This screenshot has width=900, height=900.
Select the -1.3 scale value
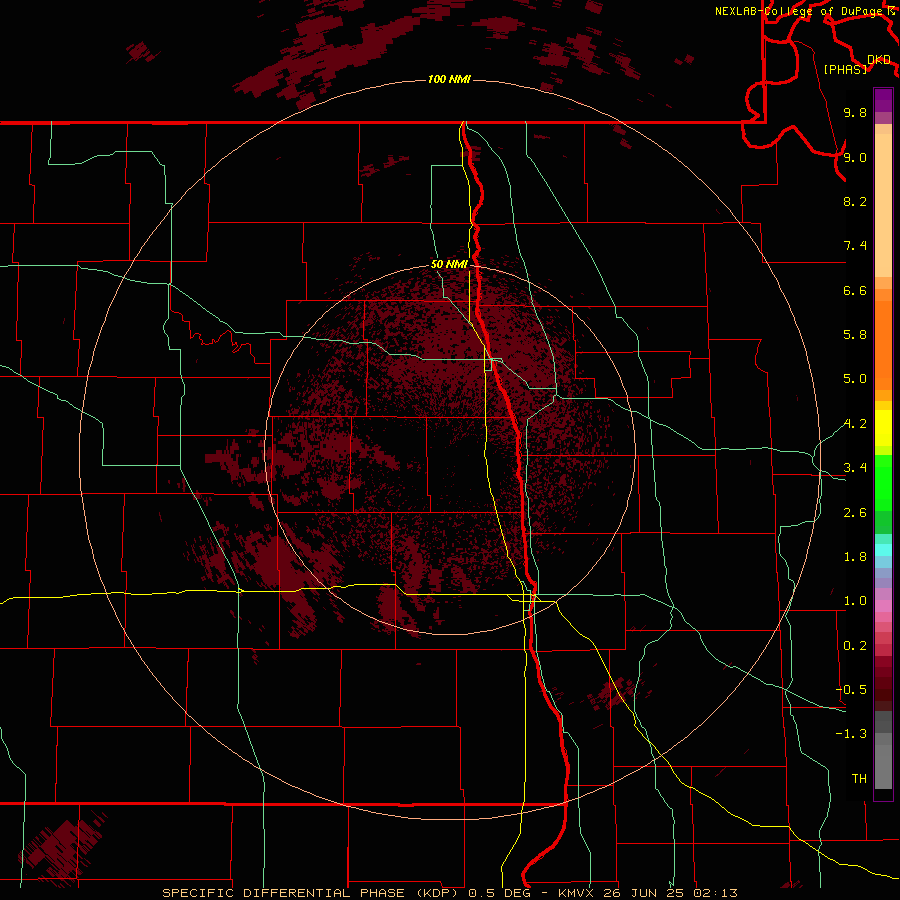coord(851,734)
